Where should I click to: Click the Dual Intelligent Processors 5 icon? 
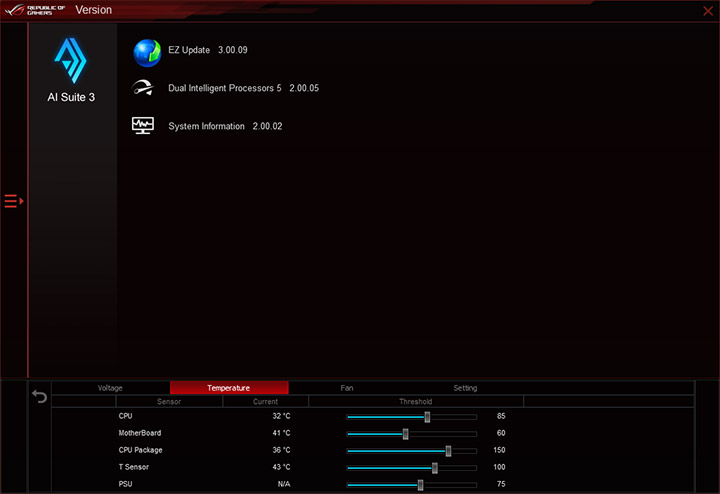143,88
